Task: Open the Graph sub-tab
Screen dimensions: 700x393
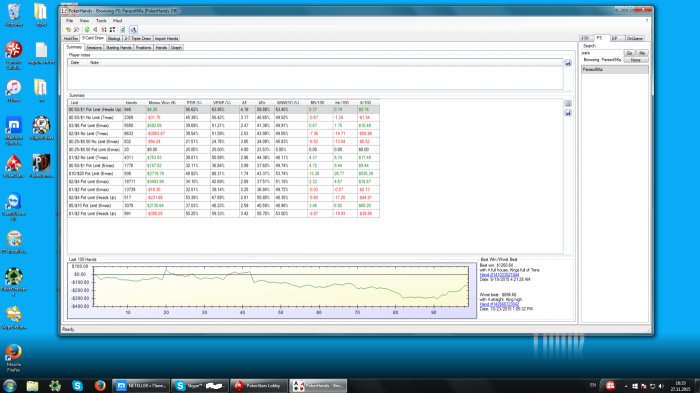Action: pyautogui.click(x=176, y=47)
